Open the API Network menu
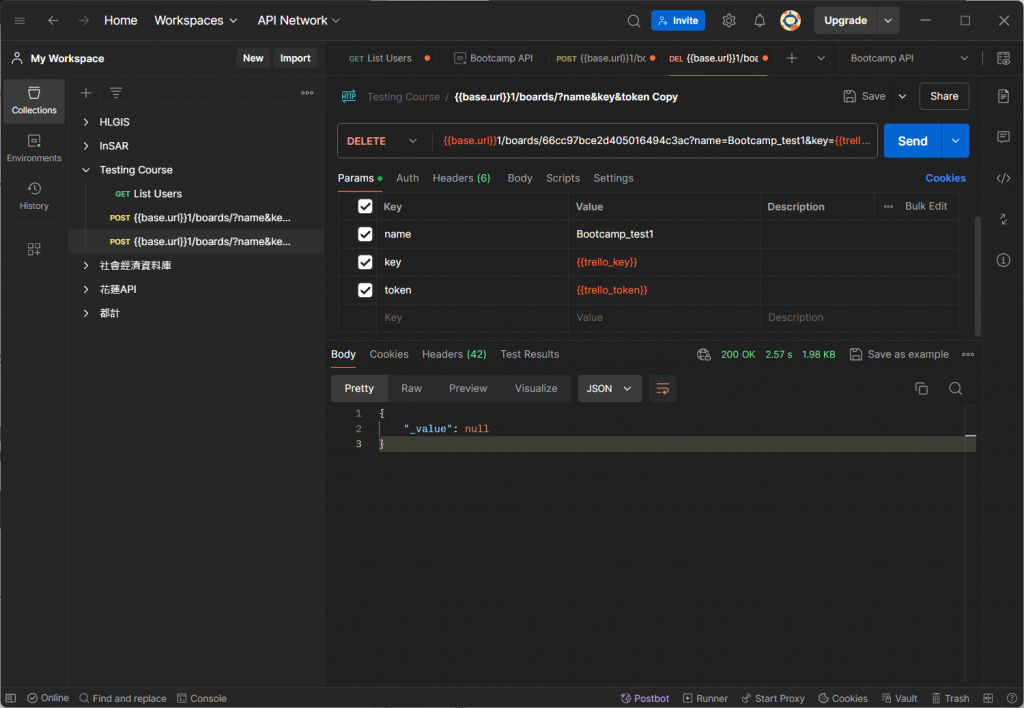Screen dimensions: 1024x708 (298, 21)
